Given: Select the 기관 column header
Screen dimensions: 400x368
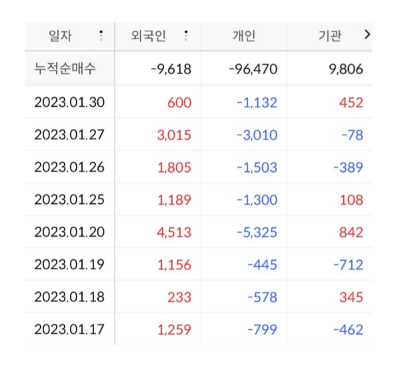Looking at the screenshot, I should coord(329,36).
